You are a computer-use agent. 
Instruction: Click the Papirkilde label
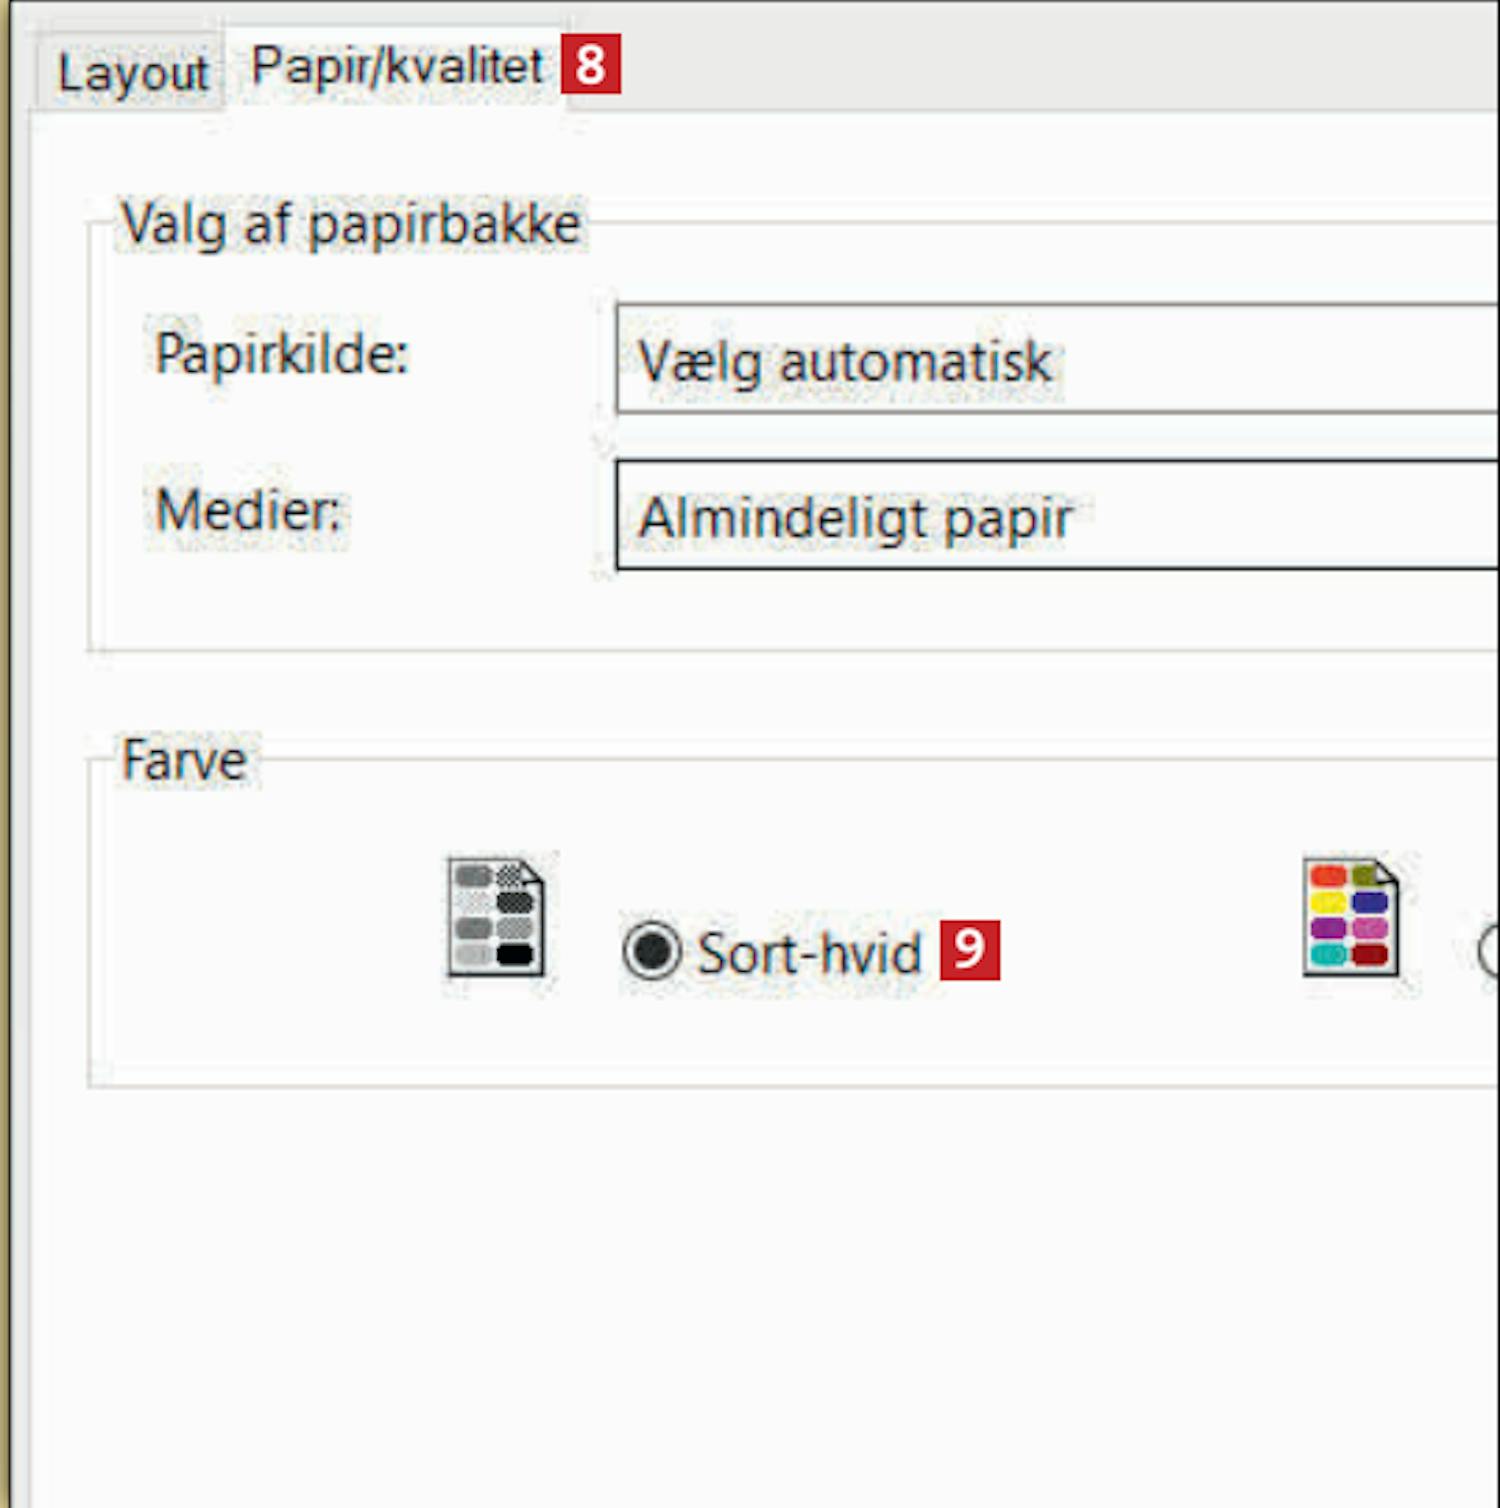pos(282,353)
